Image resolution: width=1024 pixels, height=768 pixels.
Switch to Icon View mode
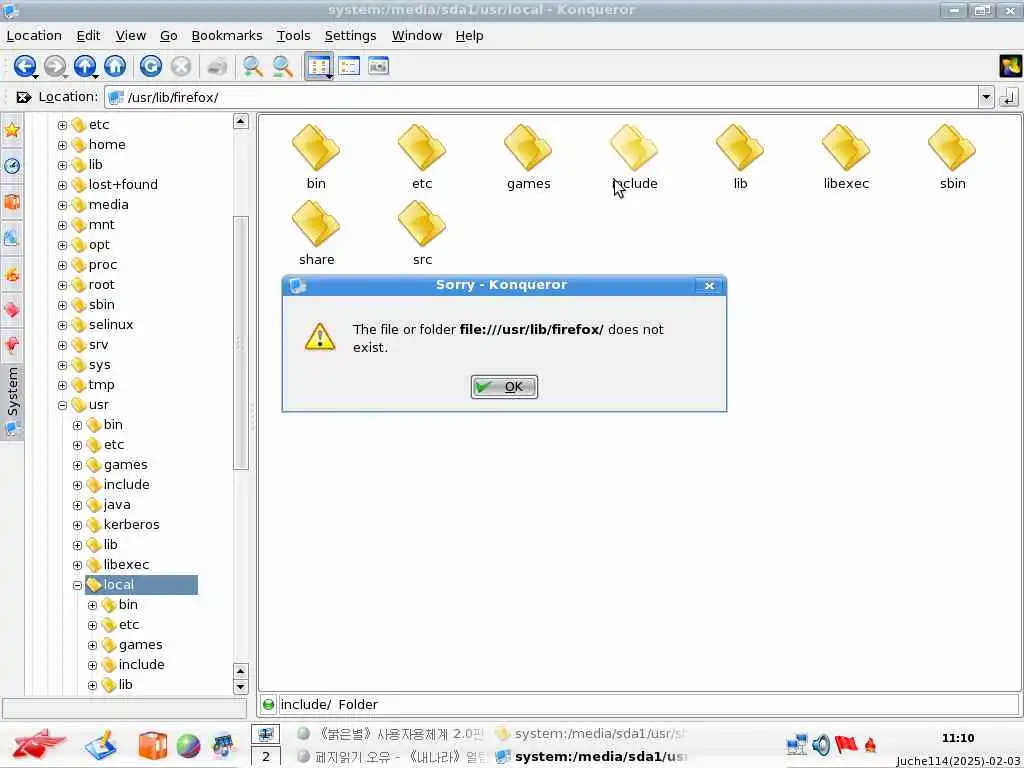pyautogui.click(x=319, y=66)
